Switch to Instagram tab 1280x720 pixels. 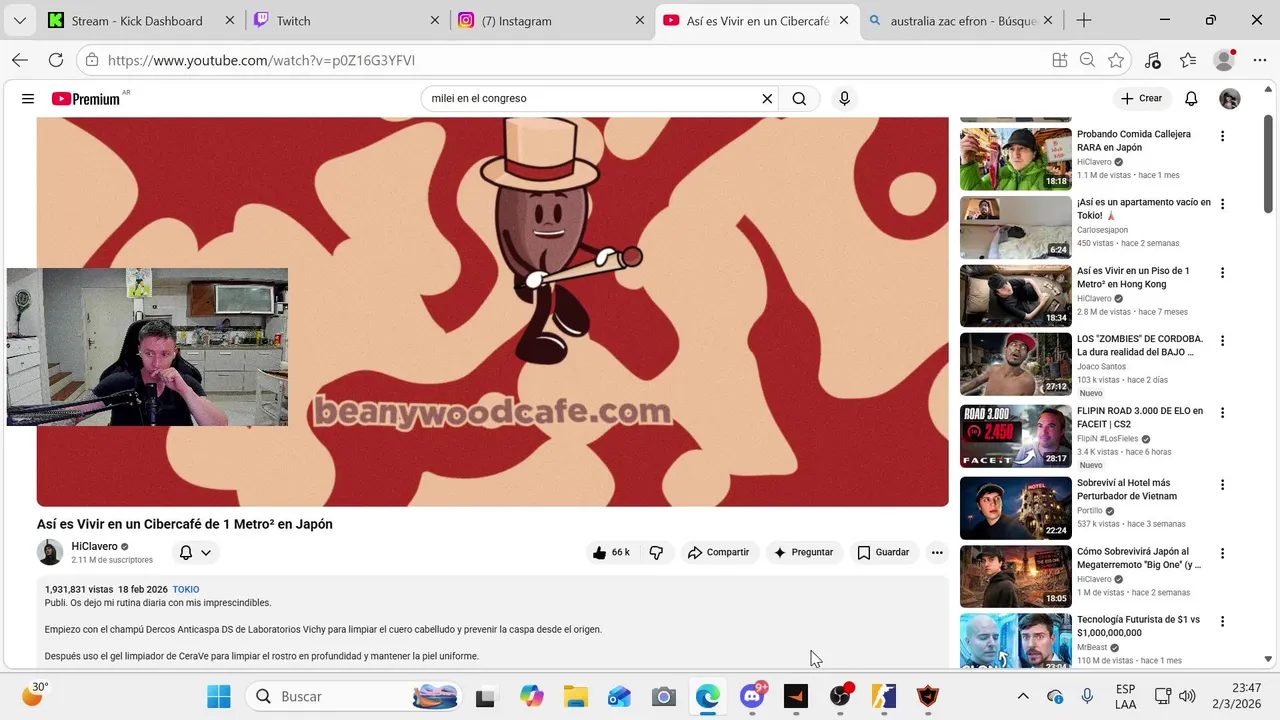(x=552, y=20)
